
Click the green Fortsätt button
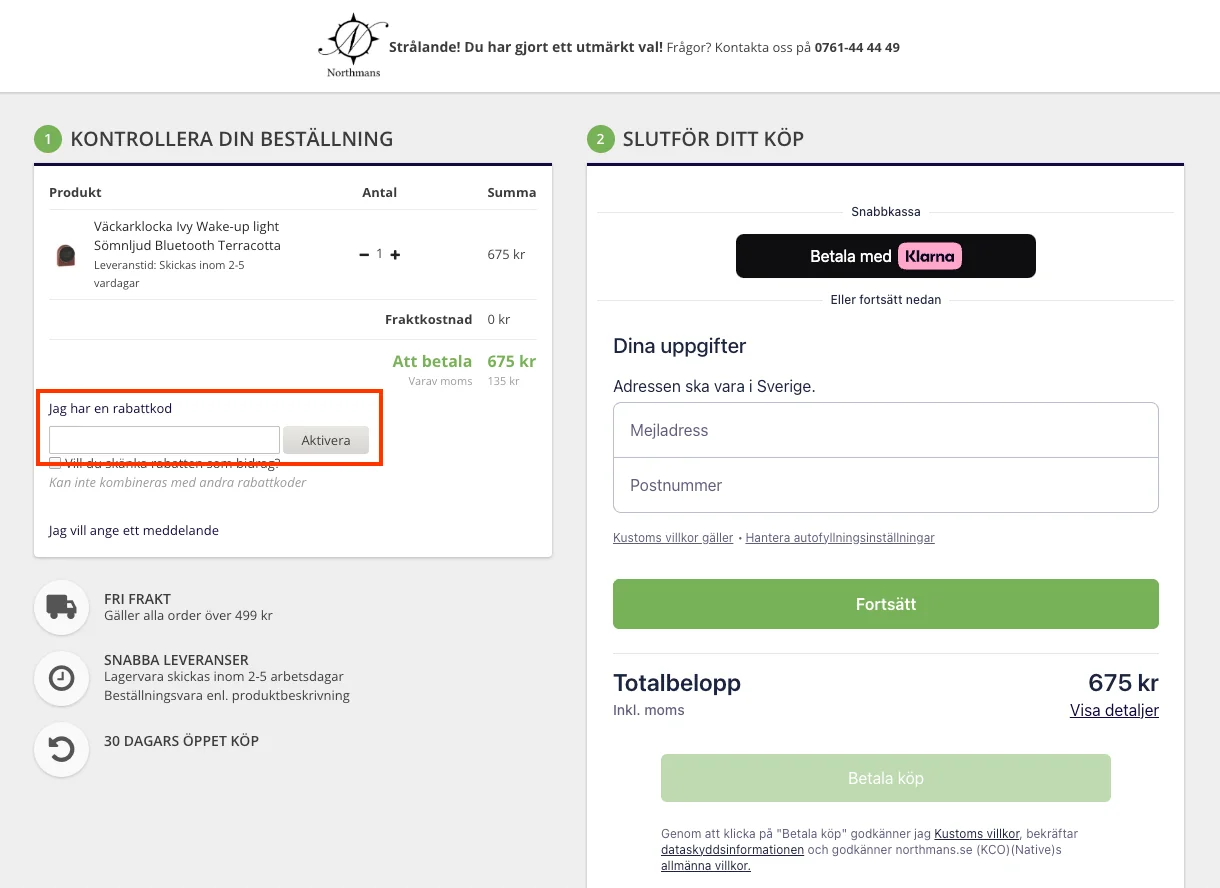pos(886,604)
